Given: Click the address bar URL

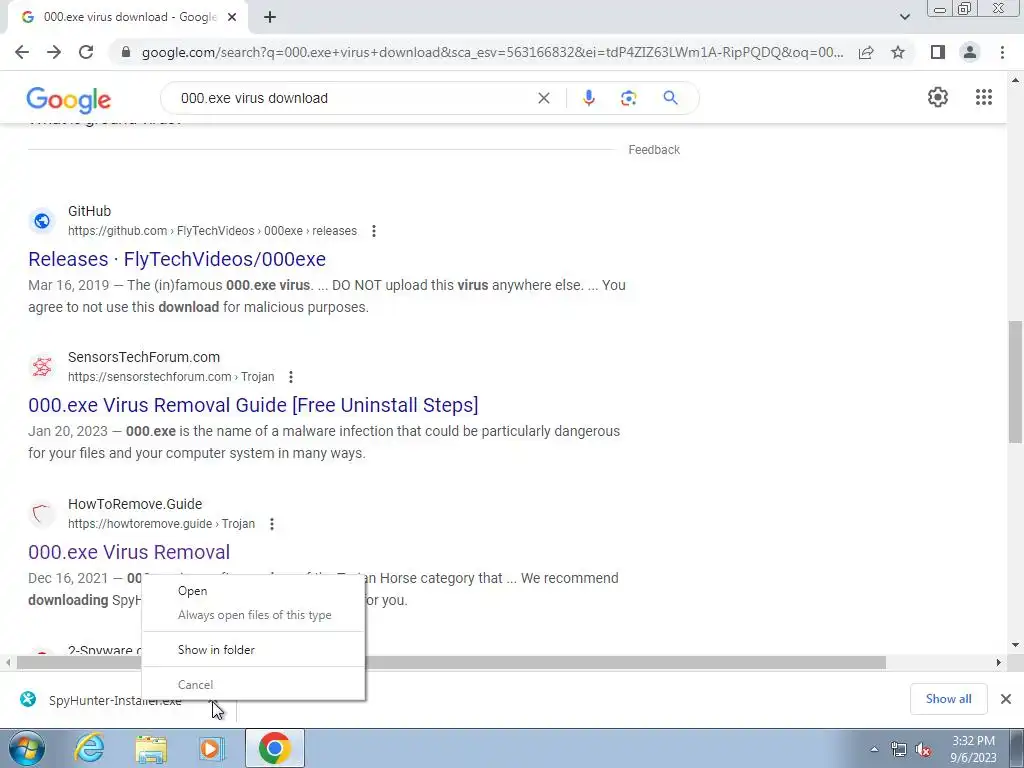Looking at the screenshot, I should click(x=492, y=52).
